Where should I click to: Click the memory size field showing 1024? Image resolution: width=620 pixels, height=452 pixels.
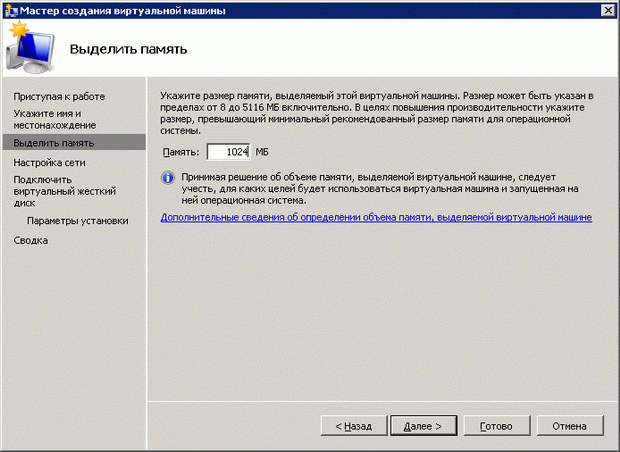coord(228,152)
